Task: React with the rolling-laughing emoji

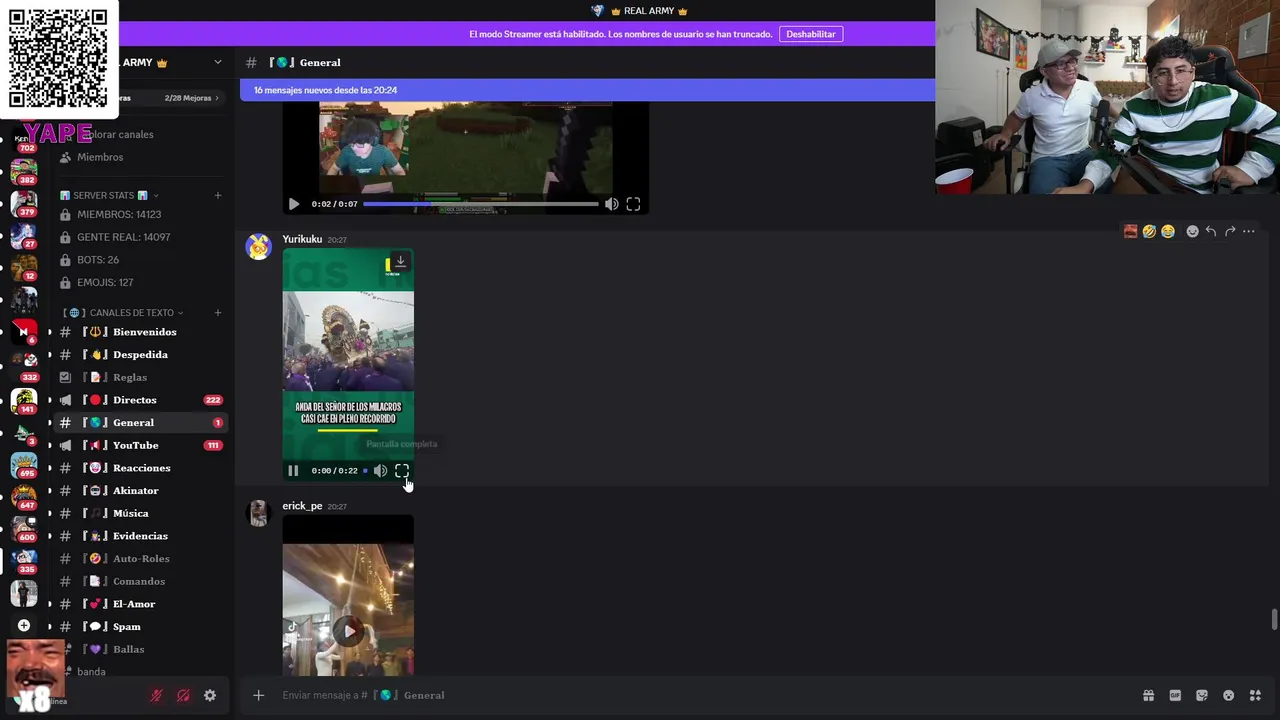Action: 1149,231
